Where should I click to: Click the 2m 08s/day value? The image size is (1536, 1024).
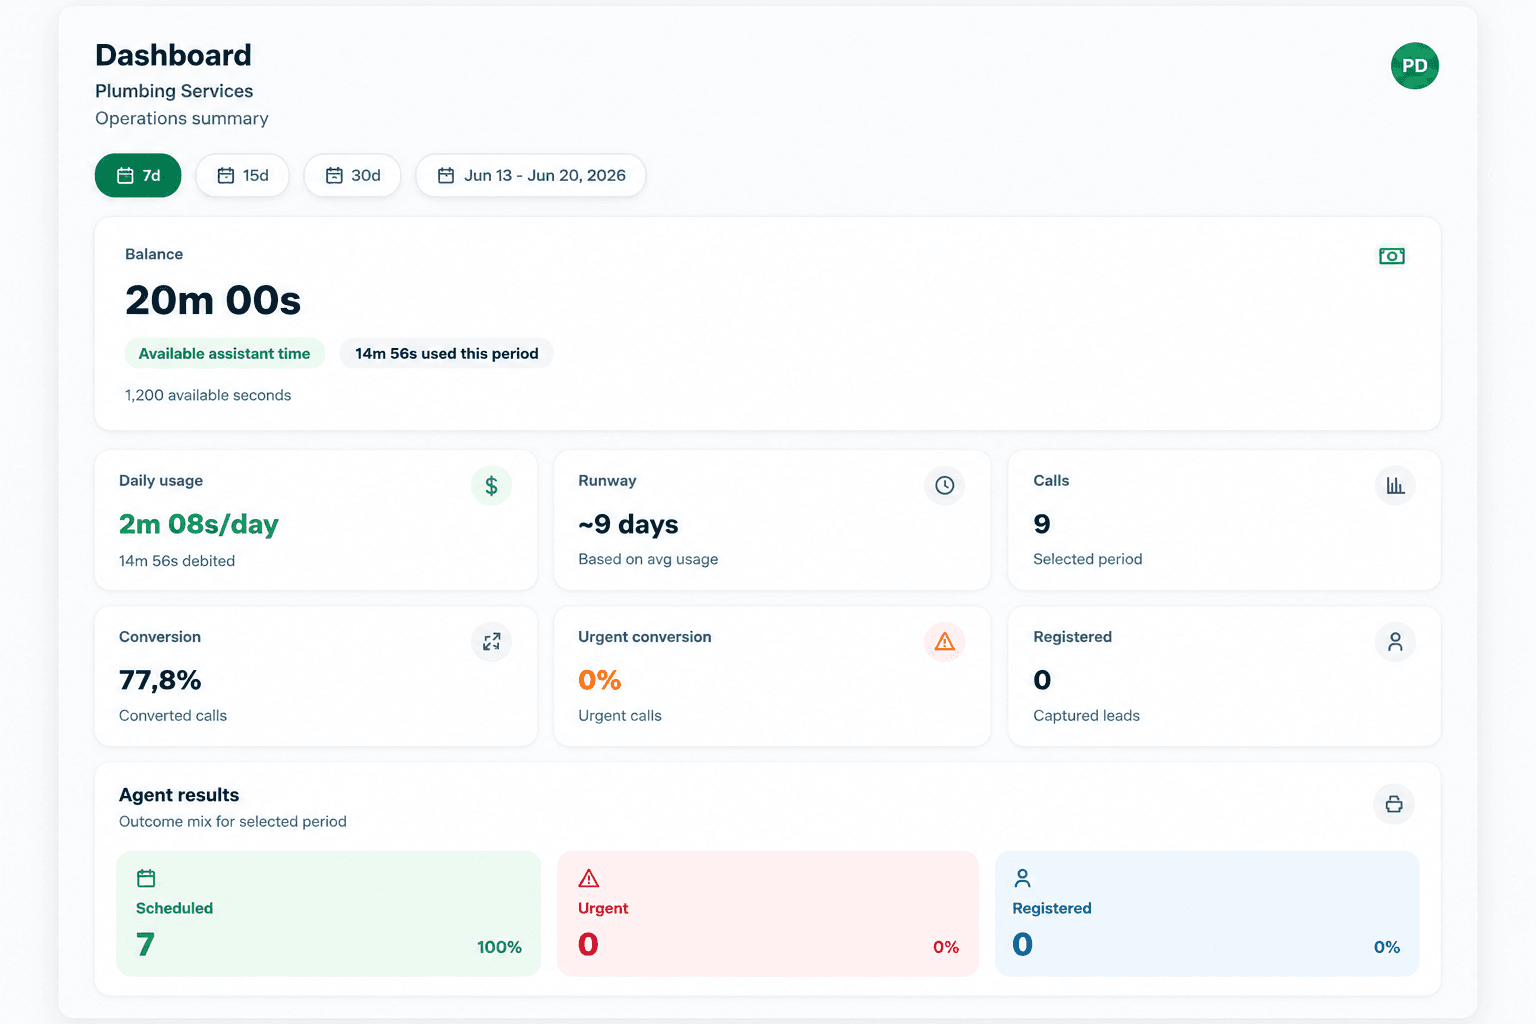tap(198, 524)
